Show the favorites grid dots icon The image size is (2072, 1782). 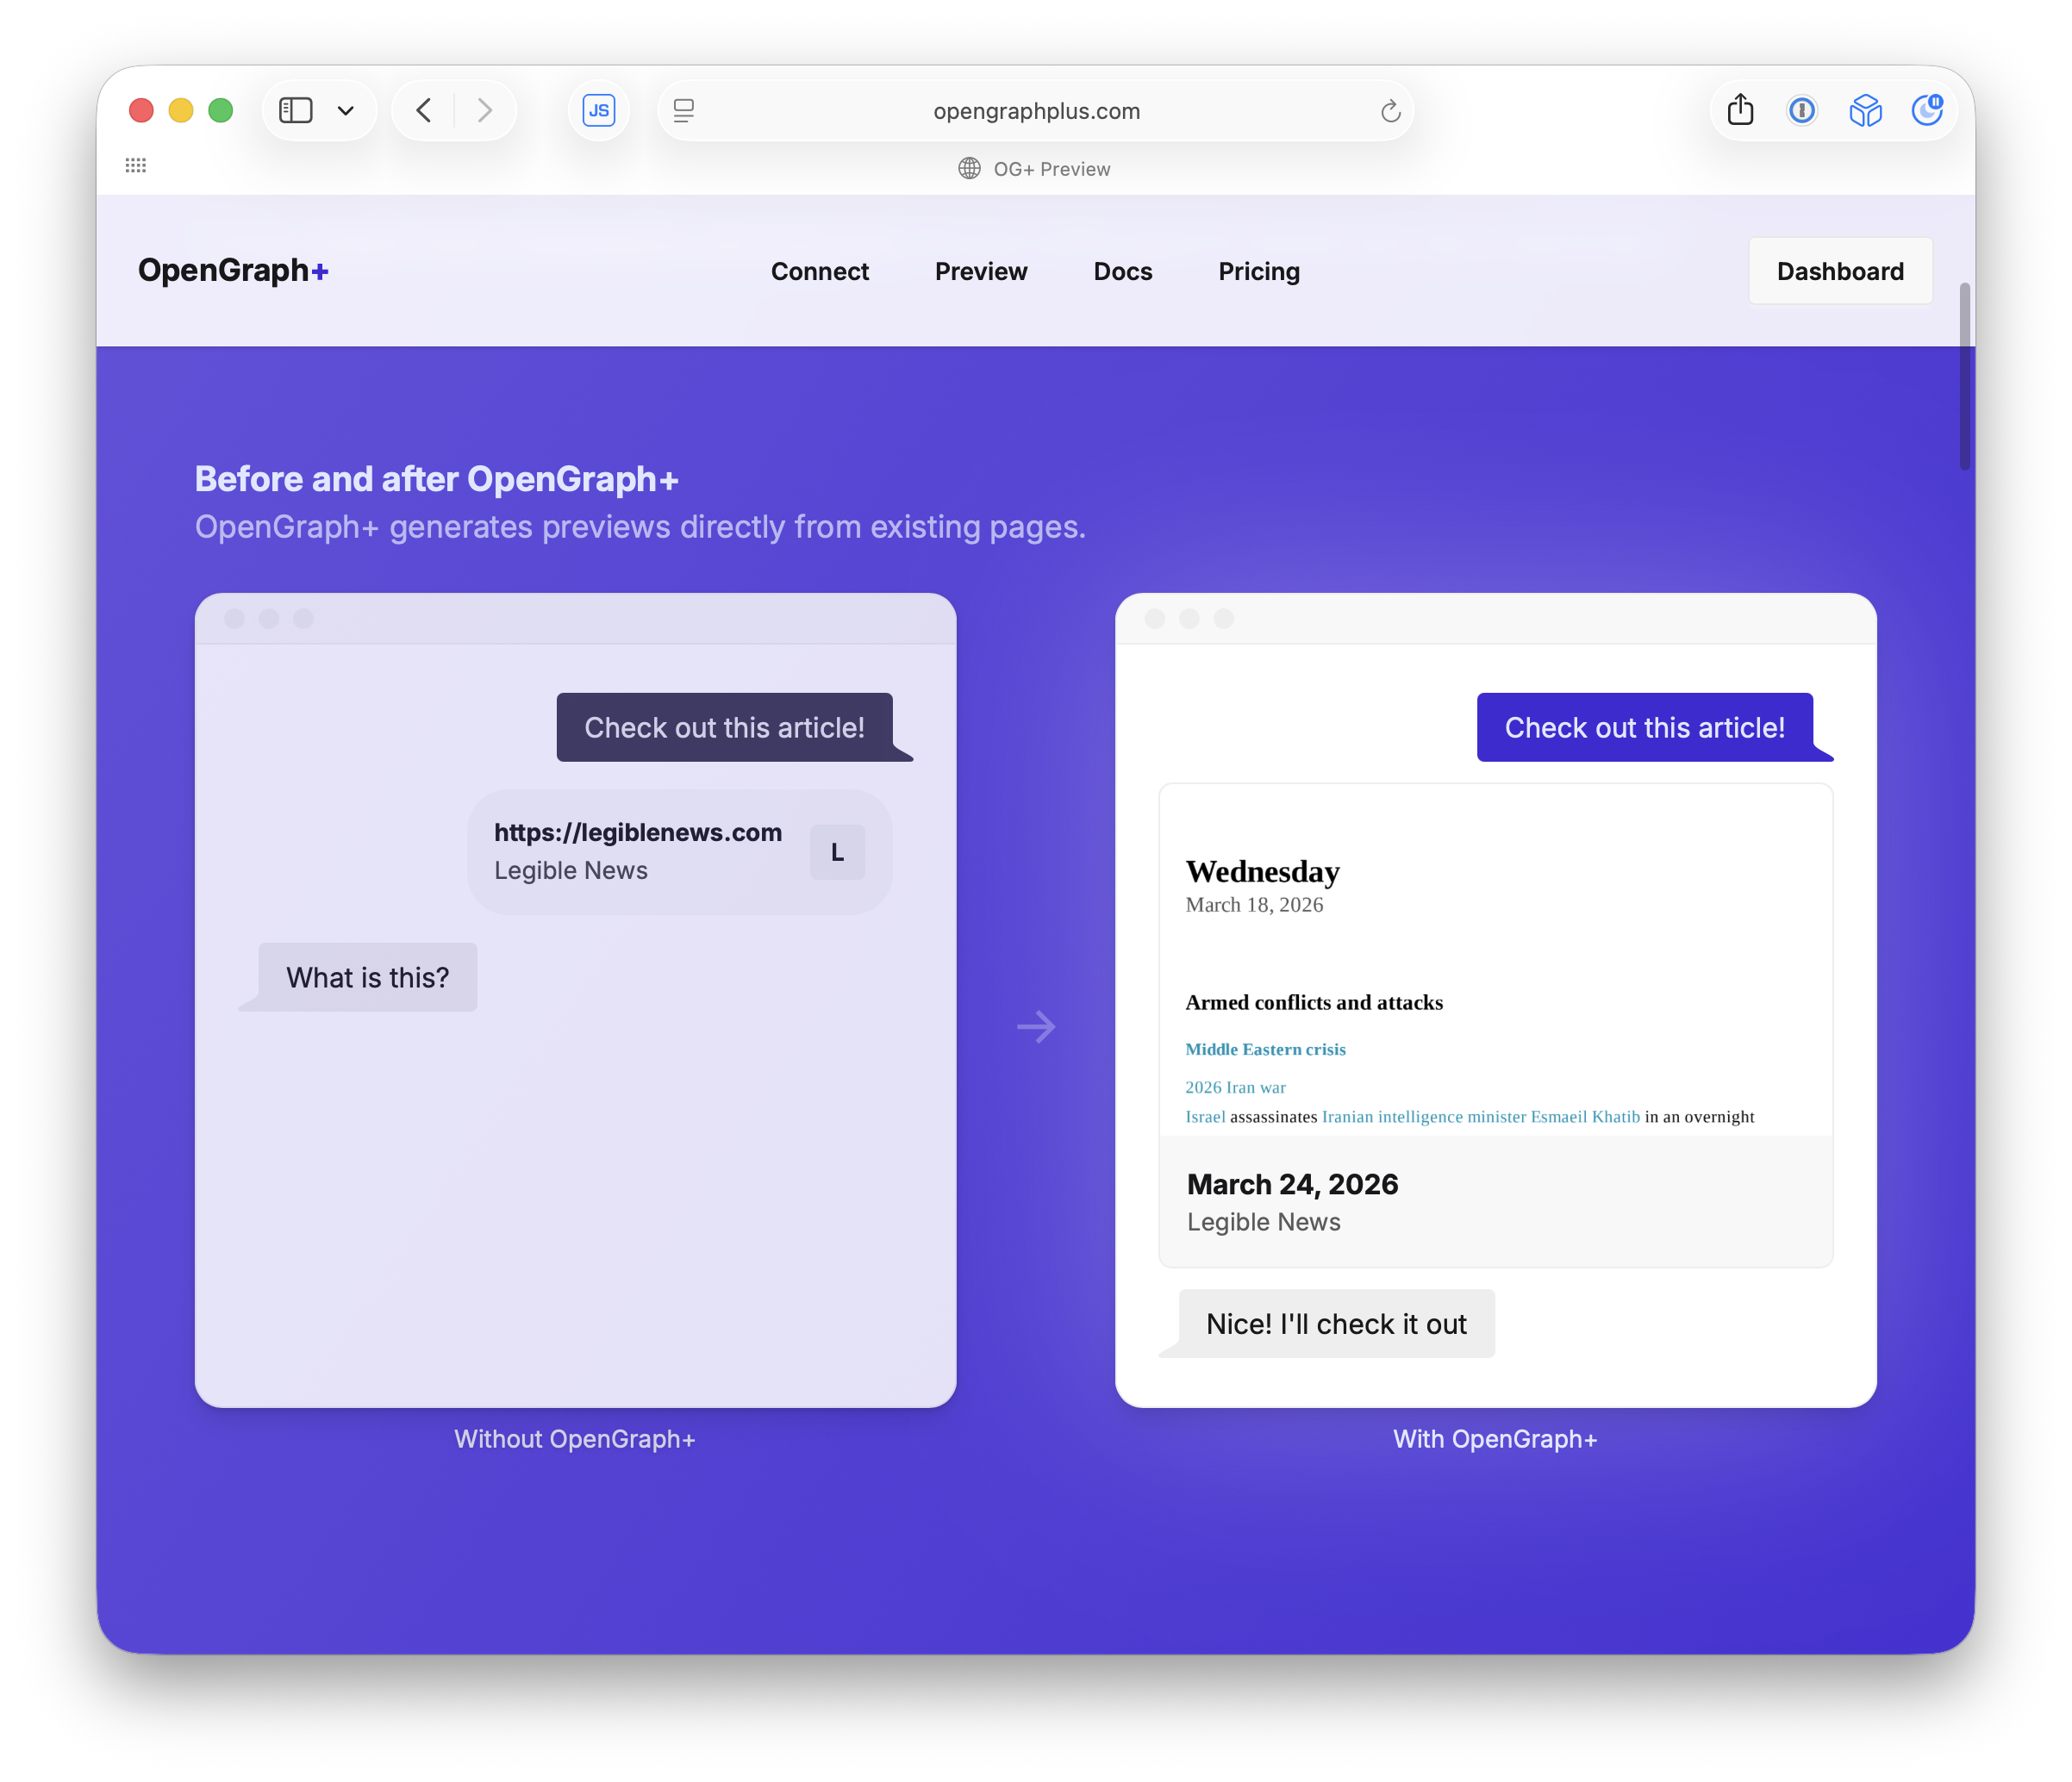136,166
